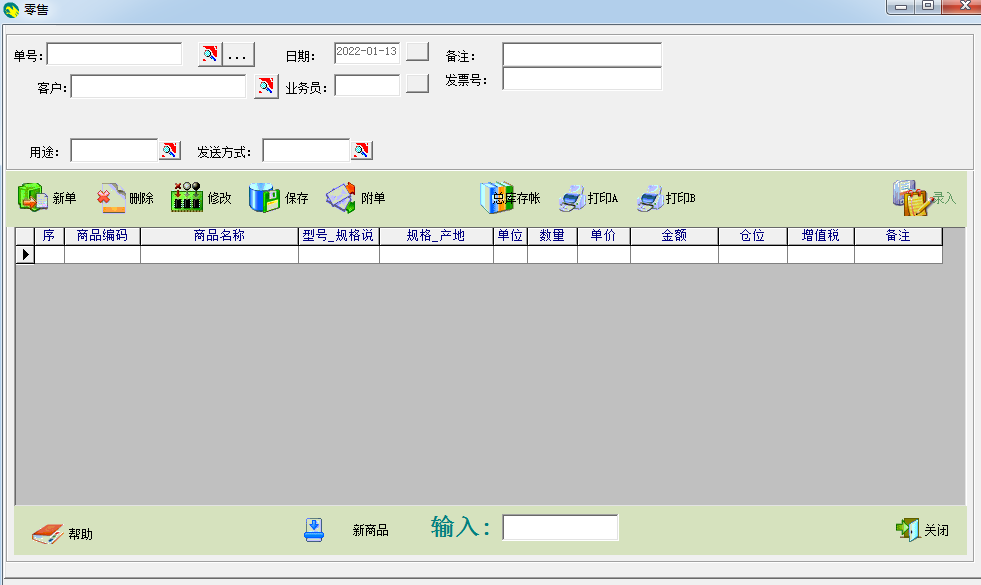Click the 仓位 column header
981x585 pixels.
pyautogui.click(x=752, y=236)
